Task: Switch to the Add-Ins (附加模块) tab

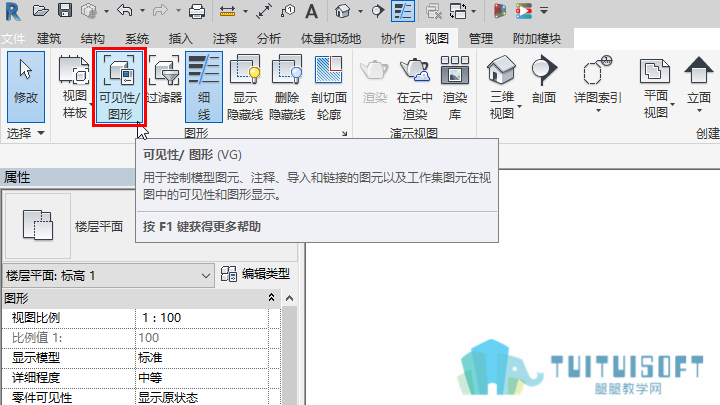Action: tap(537, 39)
